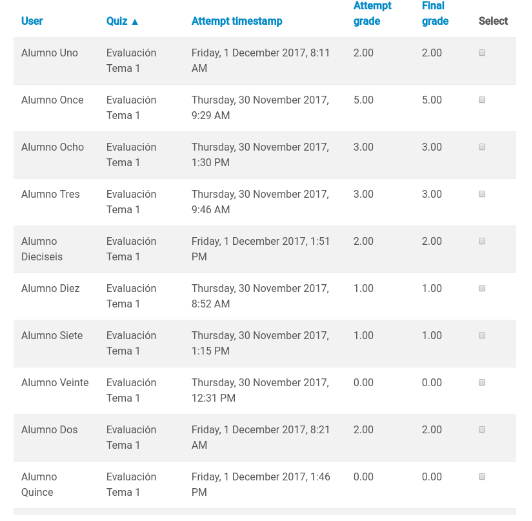Click the Quiz ascending sort arrow

[135, 22]
